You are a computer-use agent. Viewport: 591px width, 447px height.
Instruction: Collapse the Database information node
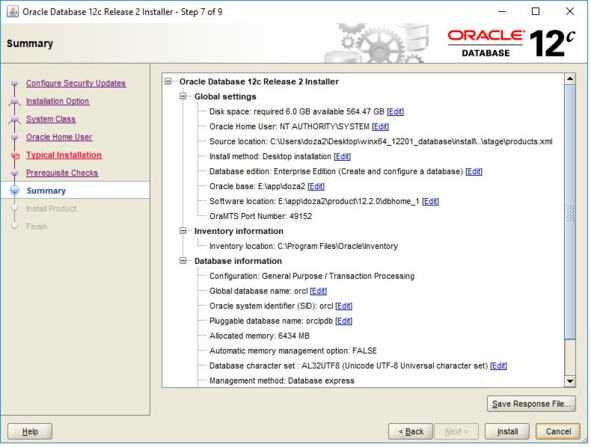coord(183,261)
